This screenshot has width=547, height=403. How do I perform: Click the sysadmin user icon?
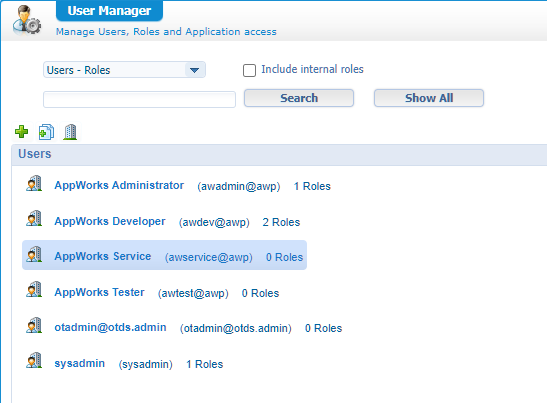click(x=34, y=360)
